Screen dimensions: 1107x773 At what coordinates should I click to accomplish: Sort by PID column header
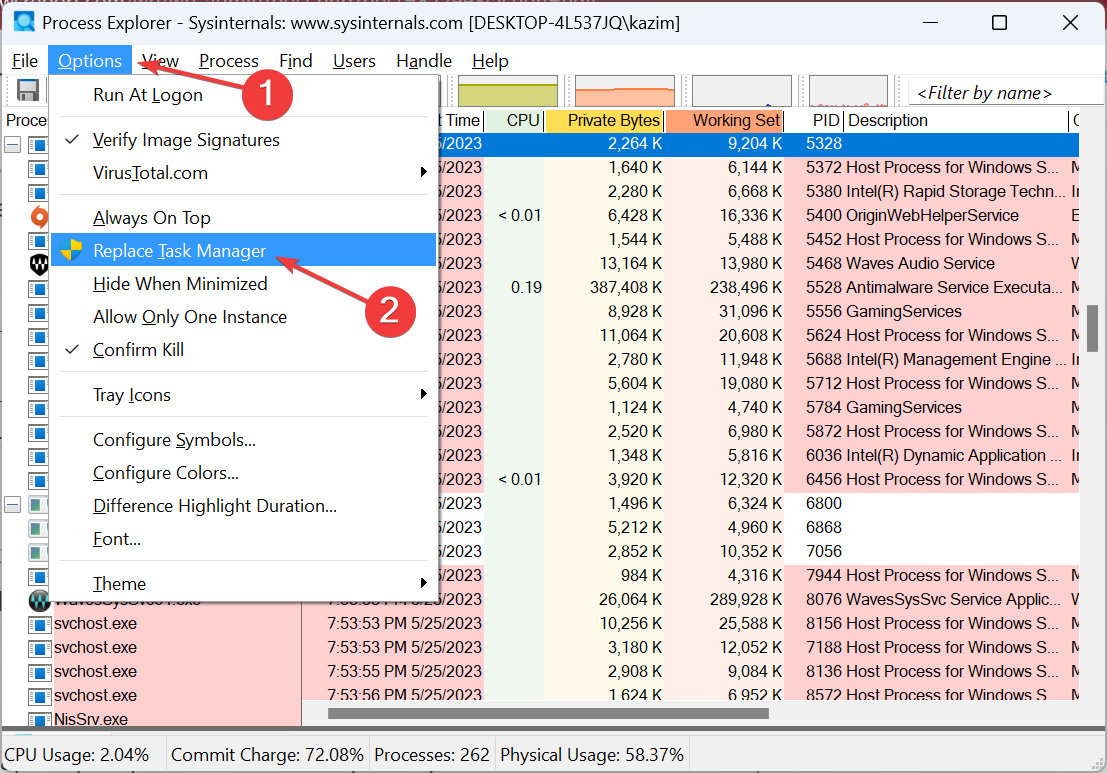point(815,121)
